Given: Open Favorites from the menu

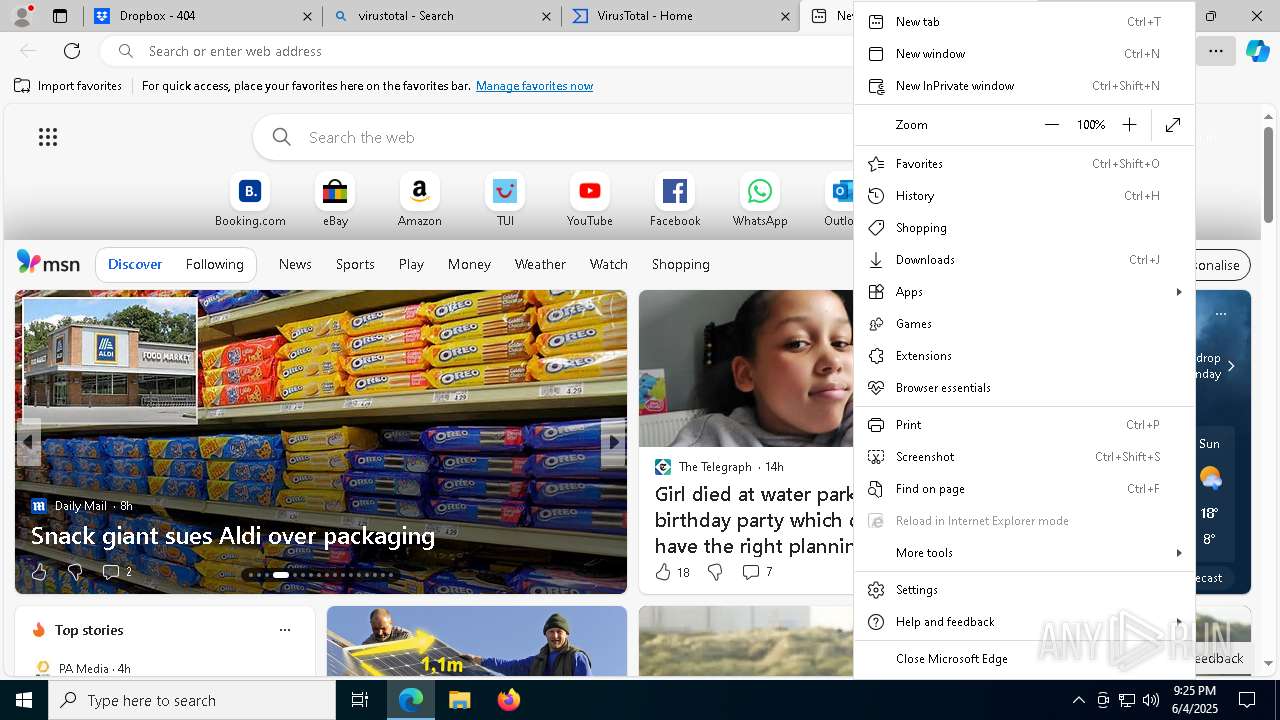Looking at the screenshot, I should (1024, 164).
